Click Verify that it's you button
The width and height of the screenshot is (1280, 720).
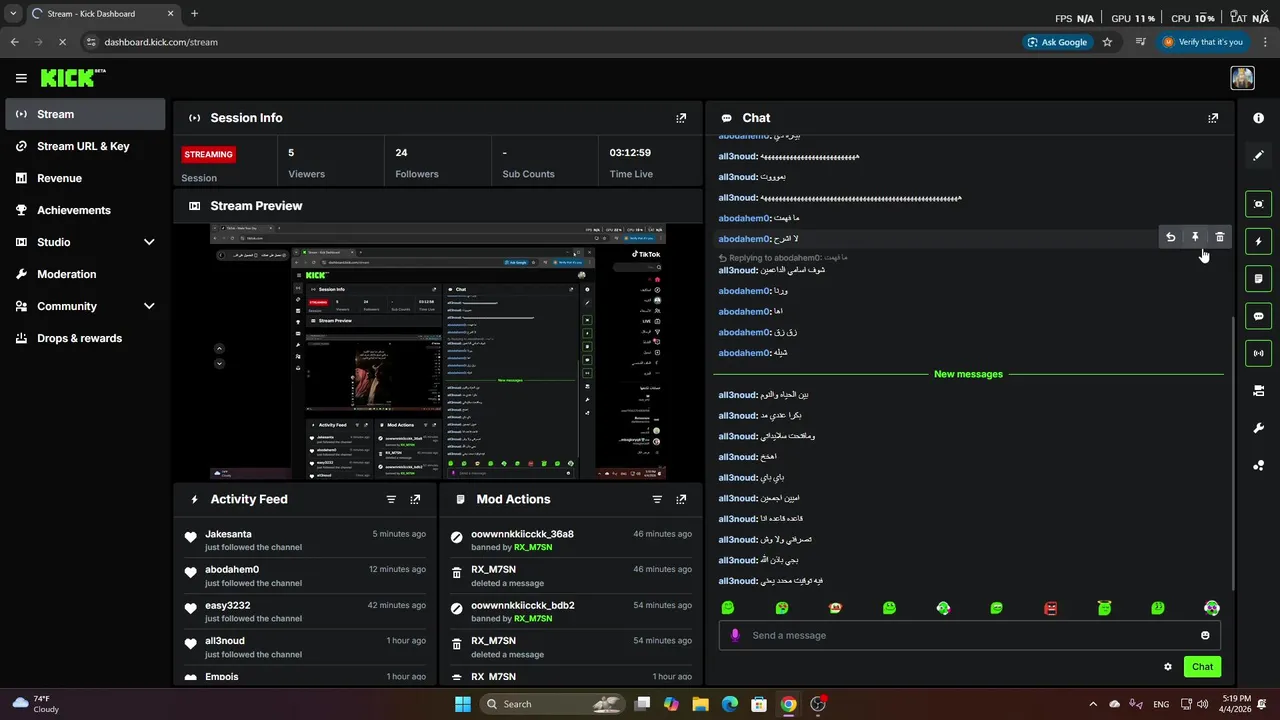click(x=1203, y=42)
